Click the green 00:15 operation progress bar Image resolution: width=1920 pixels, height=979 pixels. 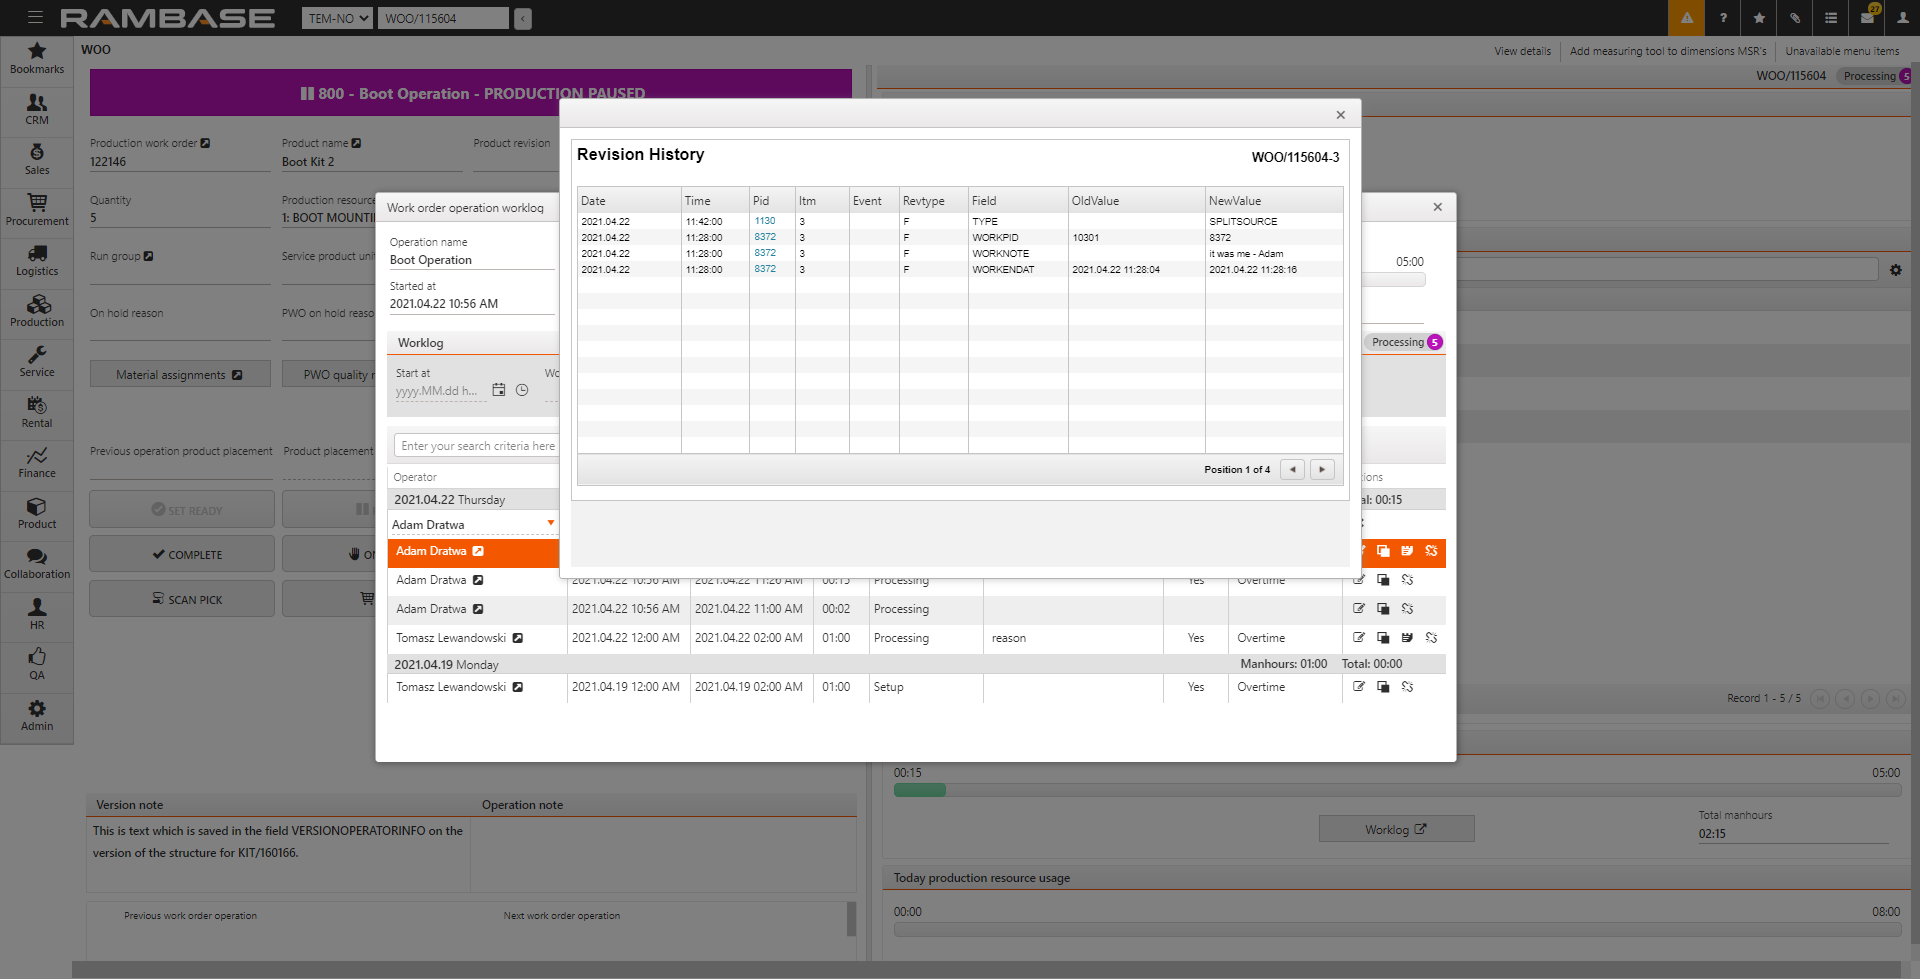coord(919,790)
